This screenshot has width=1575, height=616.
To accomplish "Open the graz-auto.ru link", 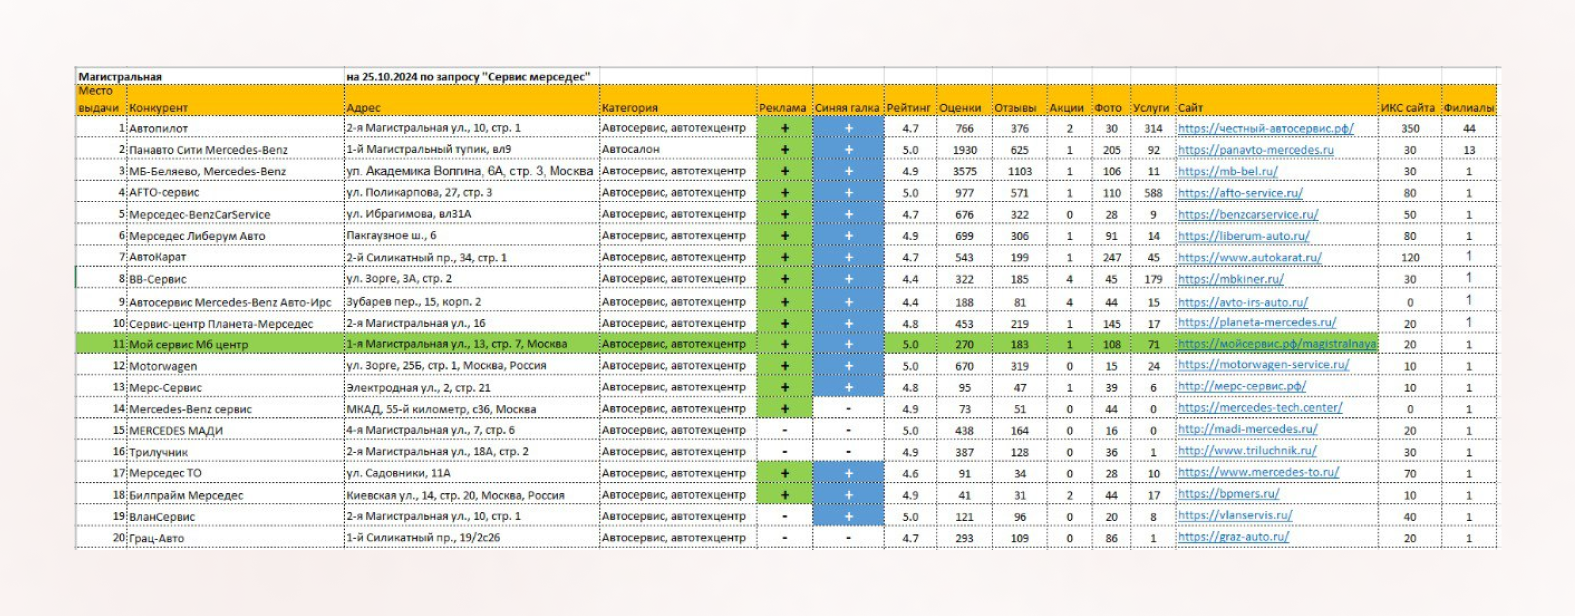I will (1233, 537).
